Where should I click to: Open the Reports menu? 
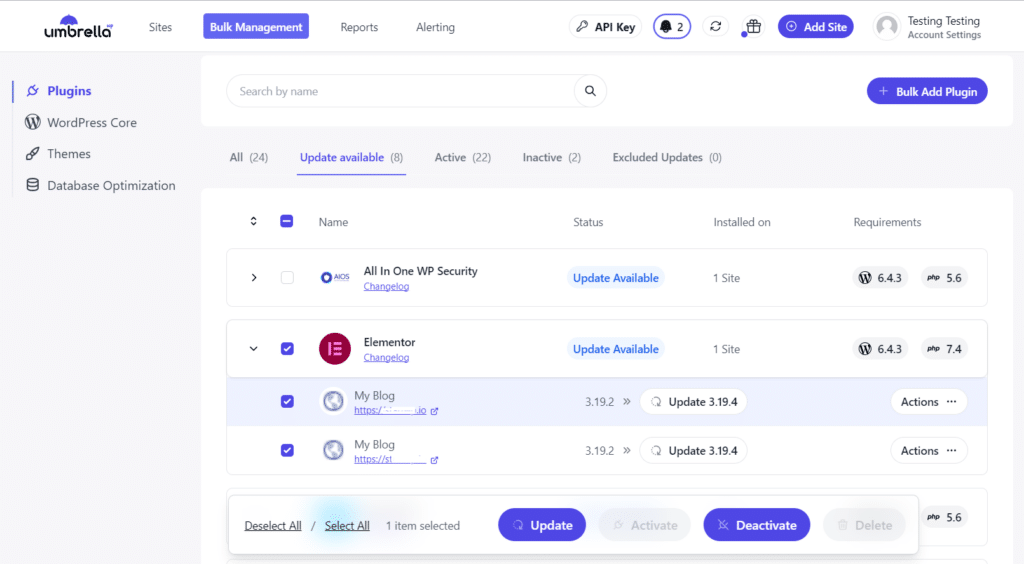(359, 27)
